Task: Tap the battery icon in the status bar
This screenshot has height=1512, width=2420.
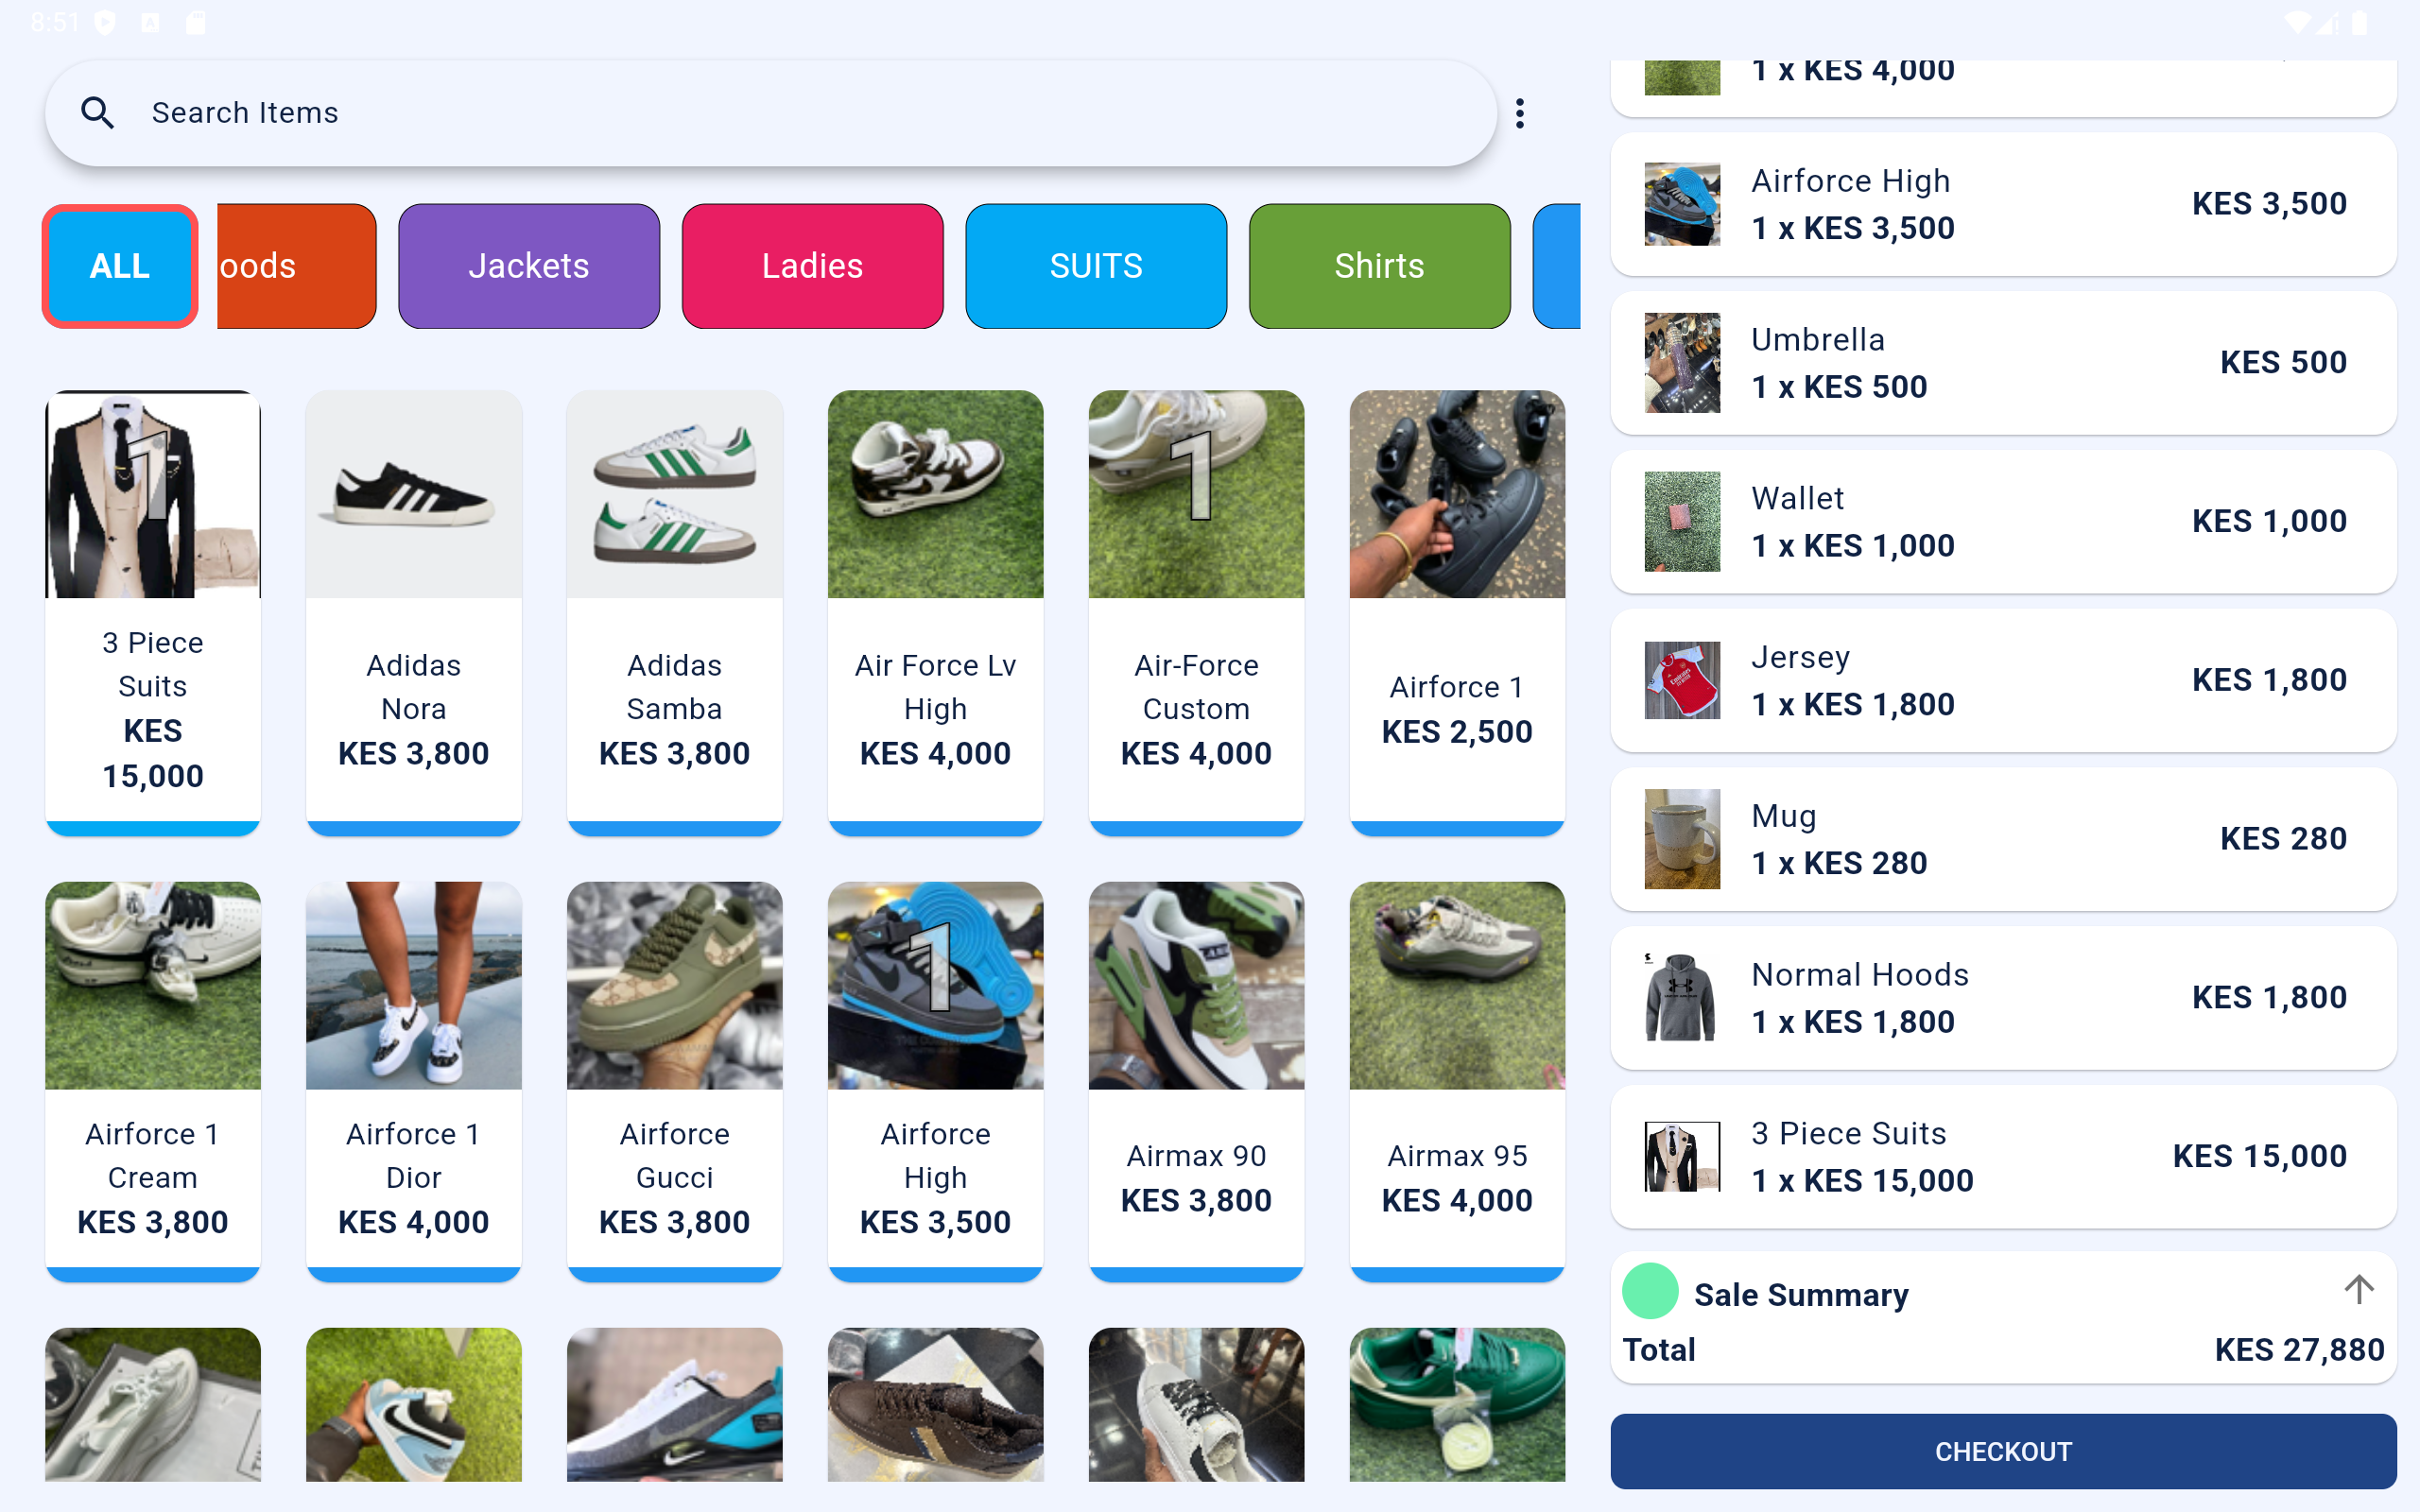Action: click(2359, 22)
